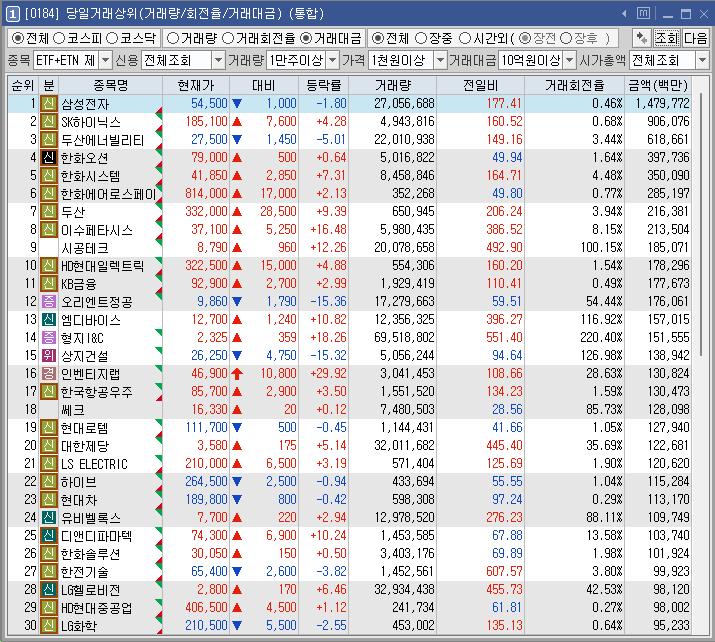715x642 pixels.
Task: Click the 신 icon for 한국항공우주
Action: pos(49,392)
